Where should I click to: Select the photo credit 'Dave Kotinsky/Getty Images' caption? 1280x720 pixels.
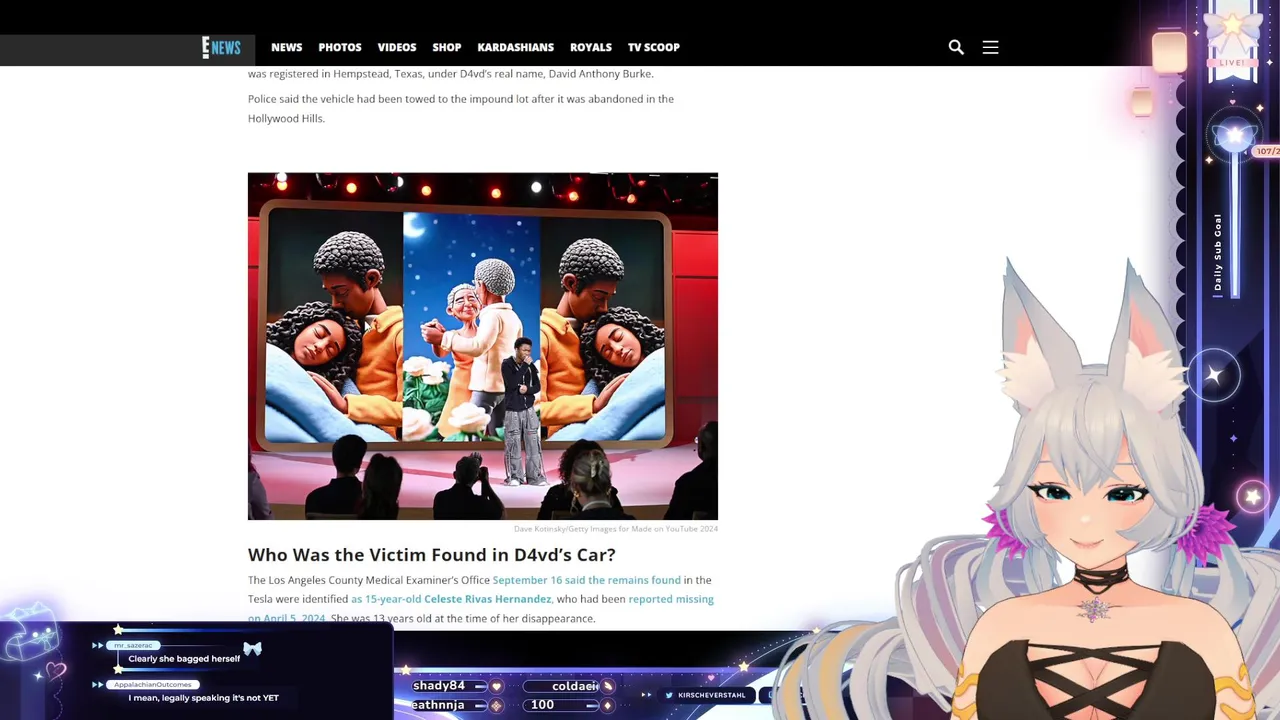click(x=616, y=528)
